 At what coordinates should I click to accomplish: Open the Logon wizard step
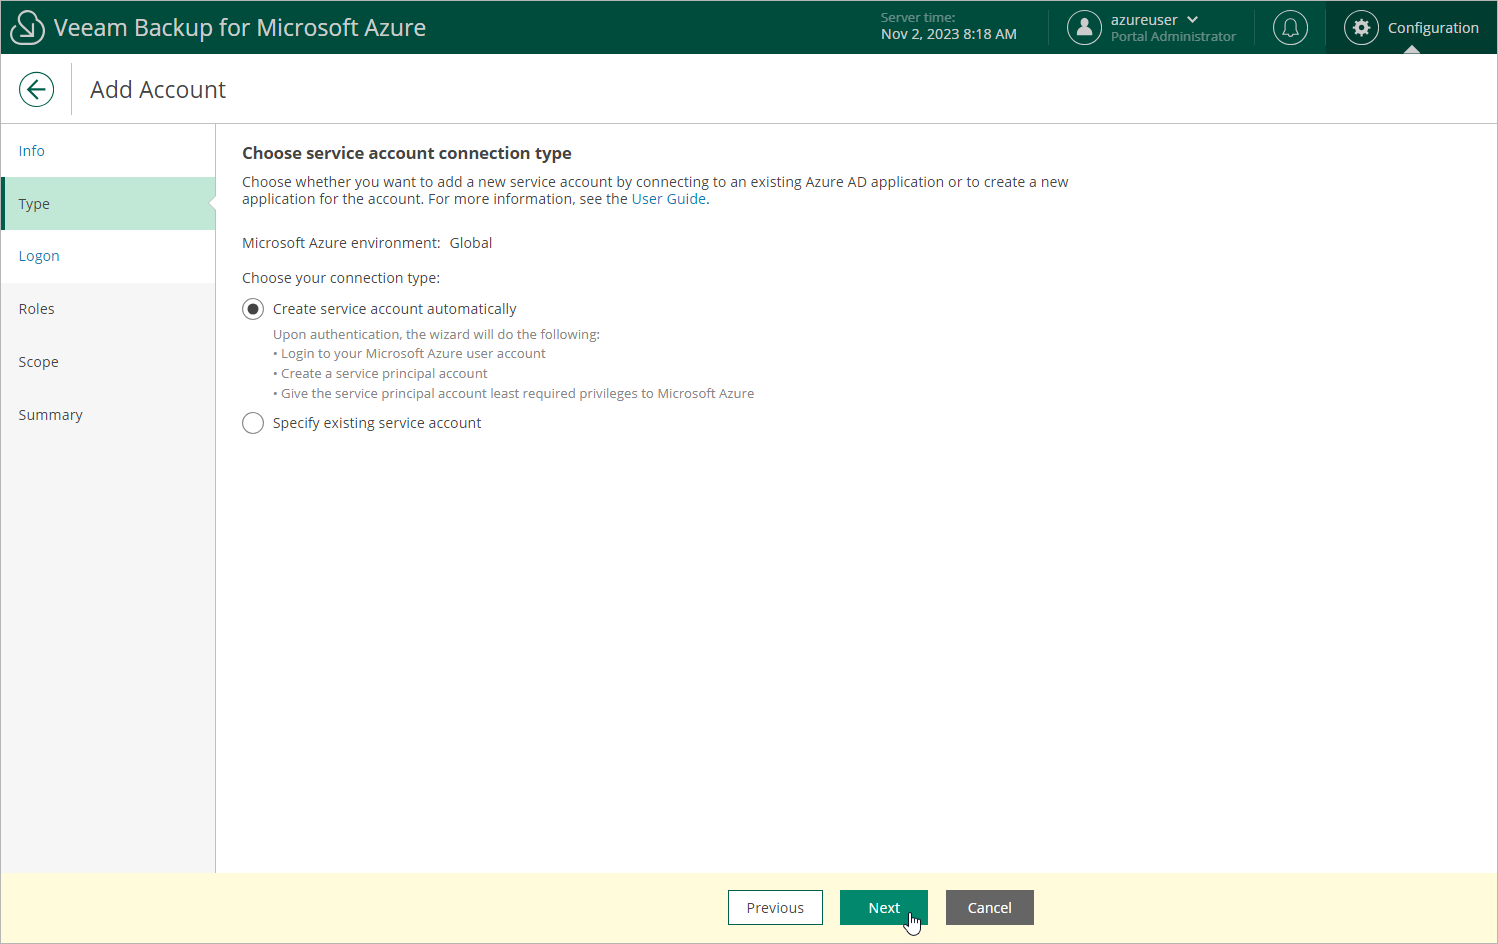[108, 256]
